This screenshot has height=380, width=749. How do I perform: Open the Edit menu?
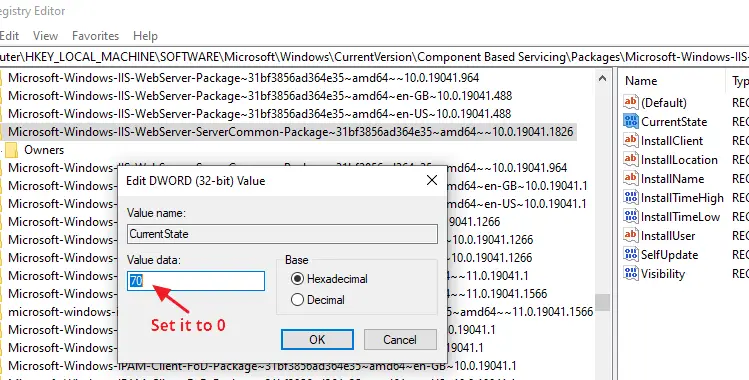pyautogui.click(x=9, y=36)
